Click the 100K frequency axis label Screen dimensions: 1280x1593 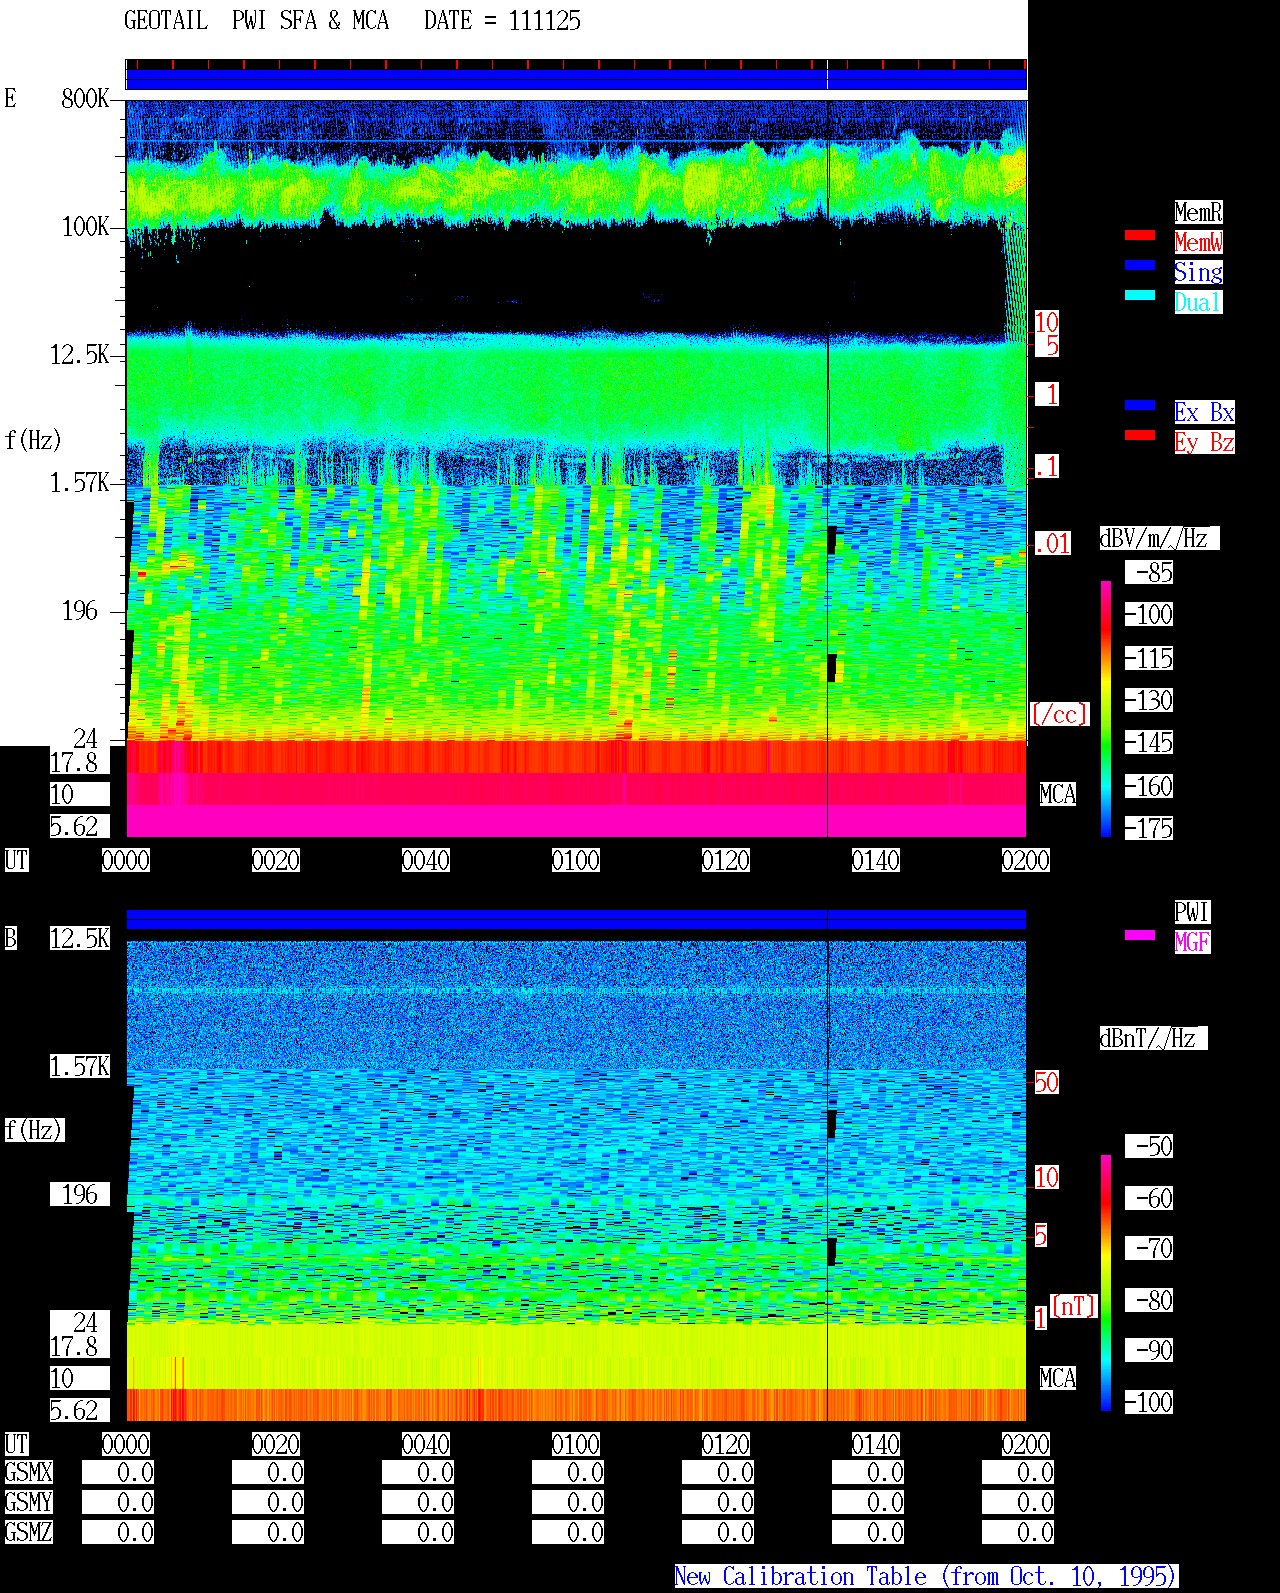click(x=85, y=226)
